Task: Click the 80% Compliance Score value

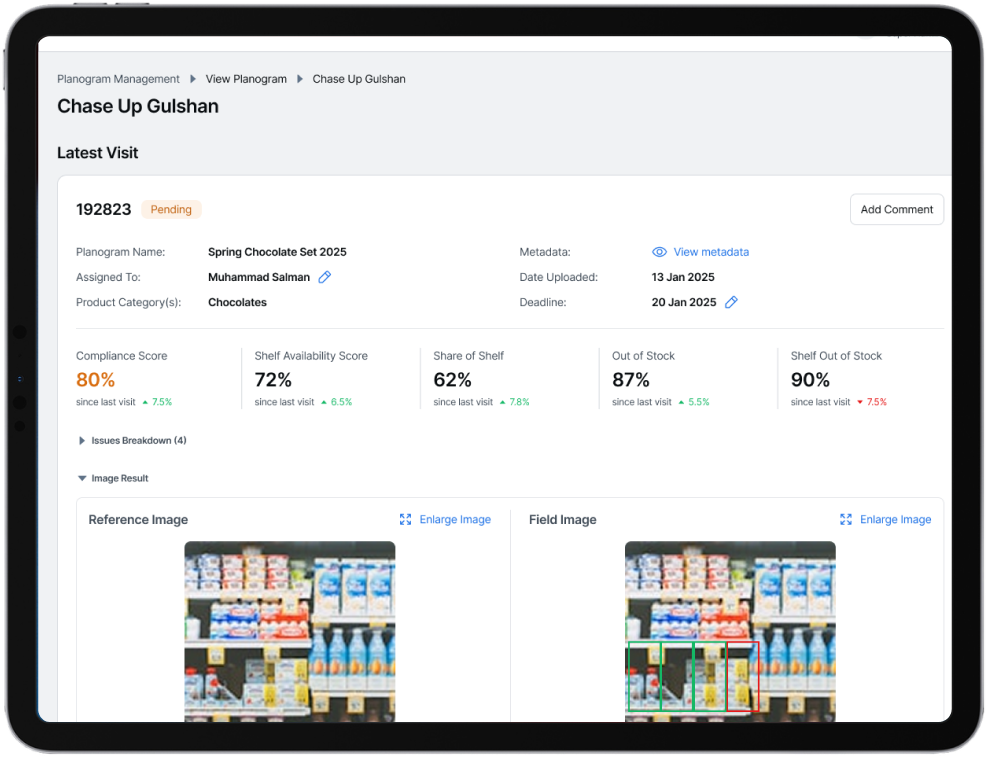Action: point(96,380)
